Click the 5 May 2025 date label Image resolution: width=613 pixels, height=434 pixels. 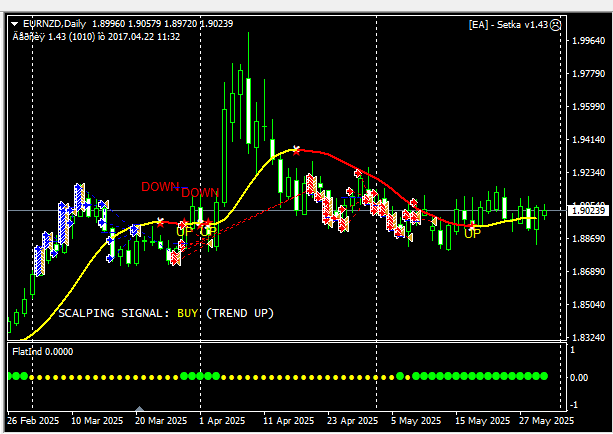point(416,421)
